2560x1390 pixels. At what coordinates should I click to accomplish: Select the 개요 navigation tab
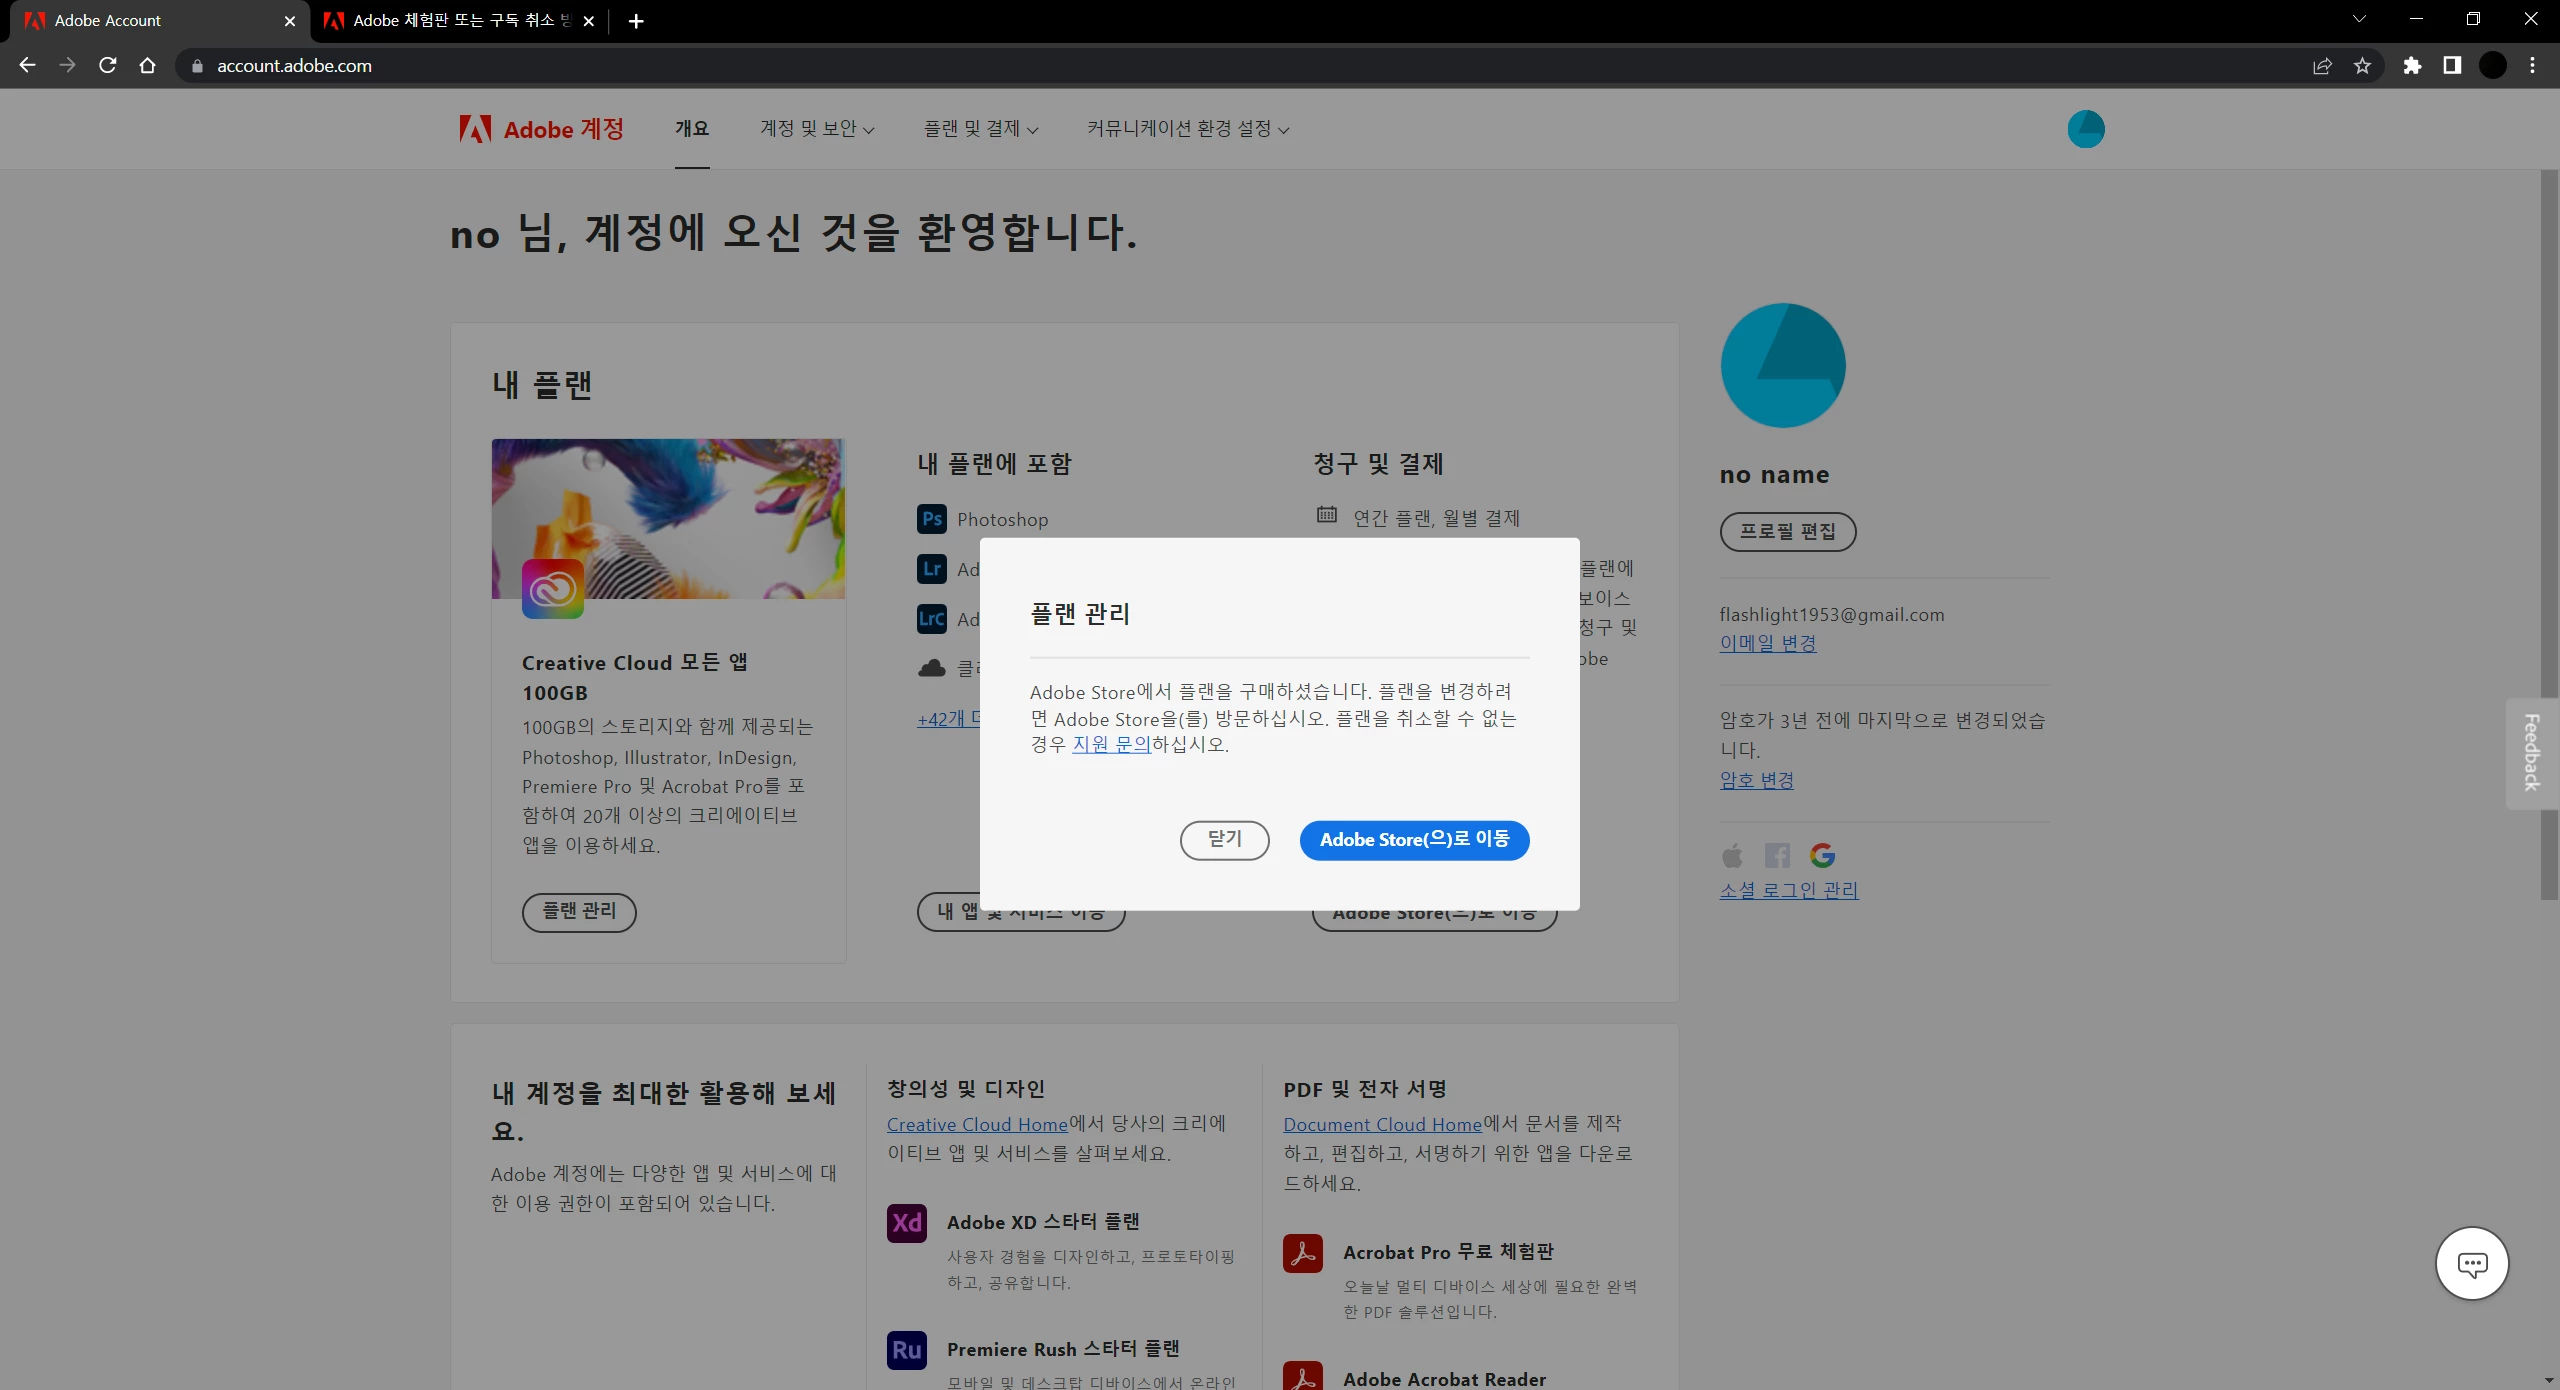(x=691, y=129)
